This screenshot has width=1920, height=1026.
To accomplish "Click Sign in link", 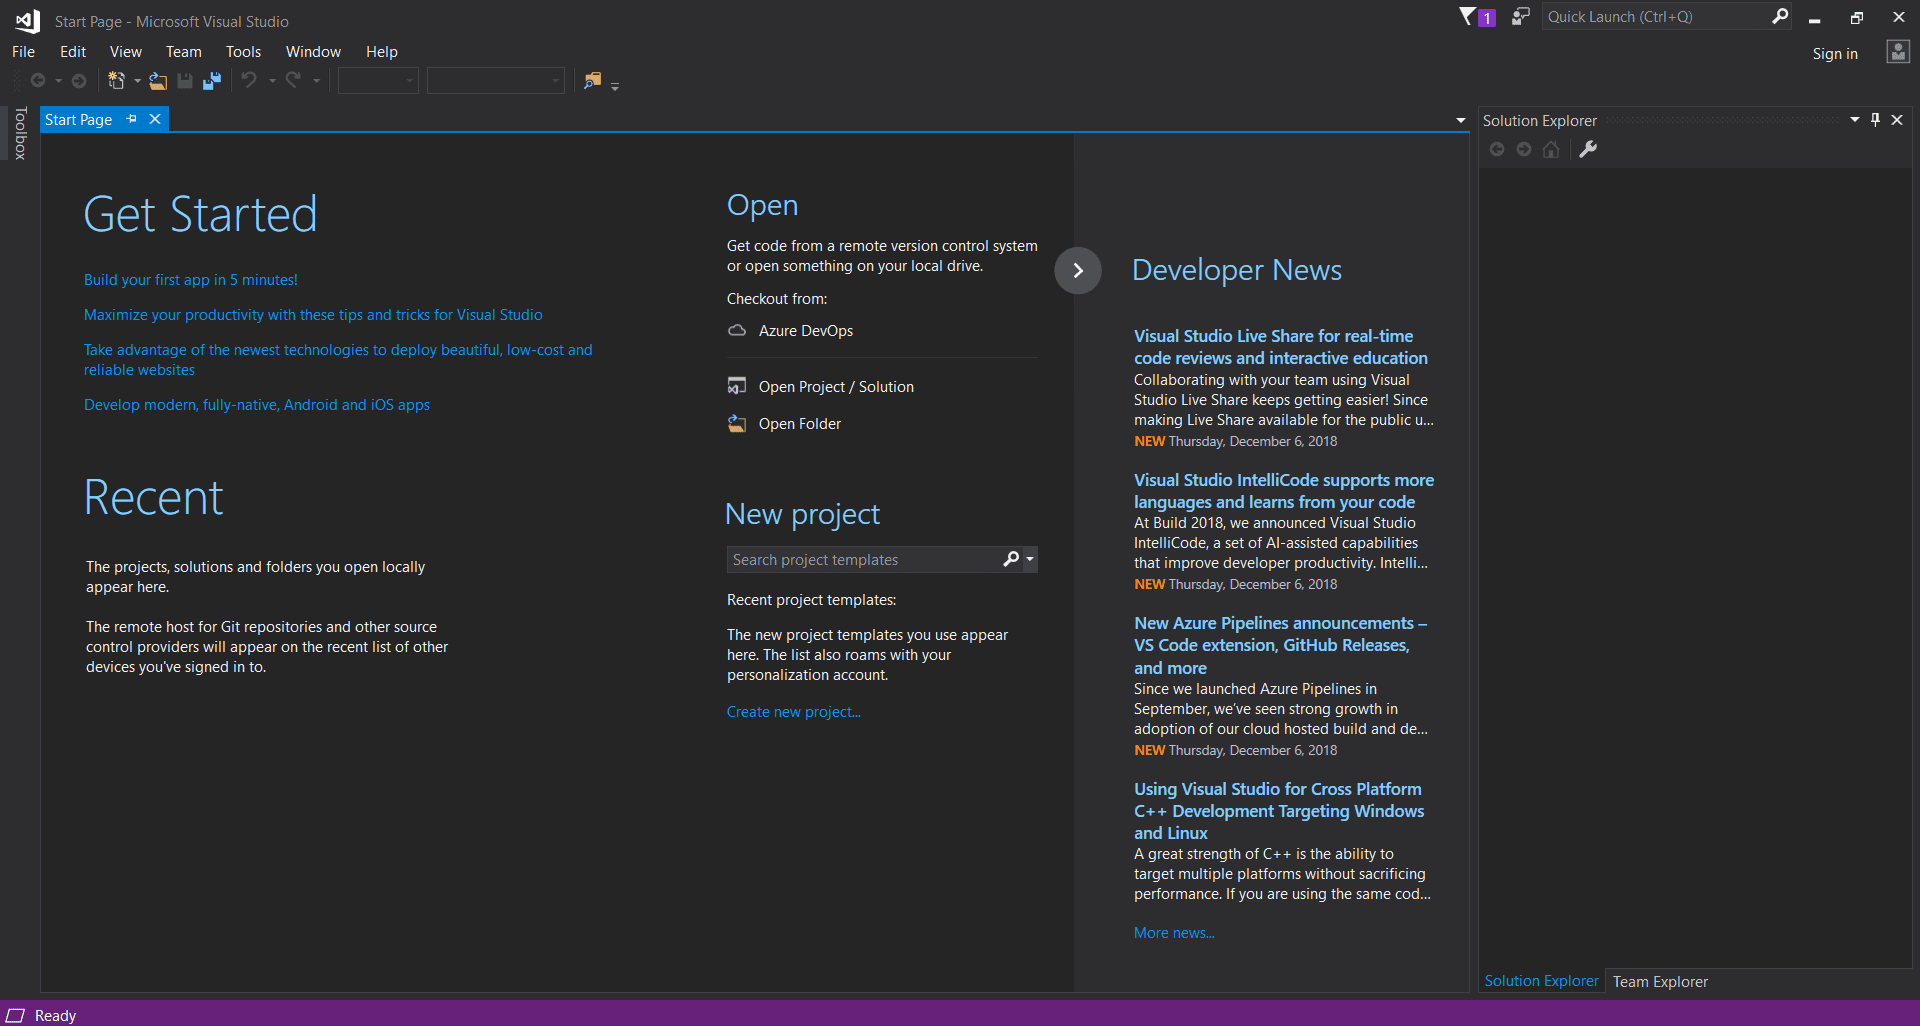I will [x=1835, y=54].
